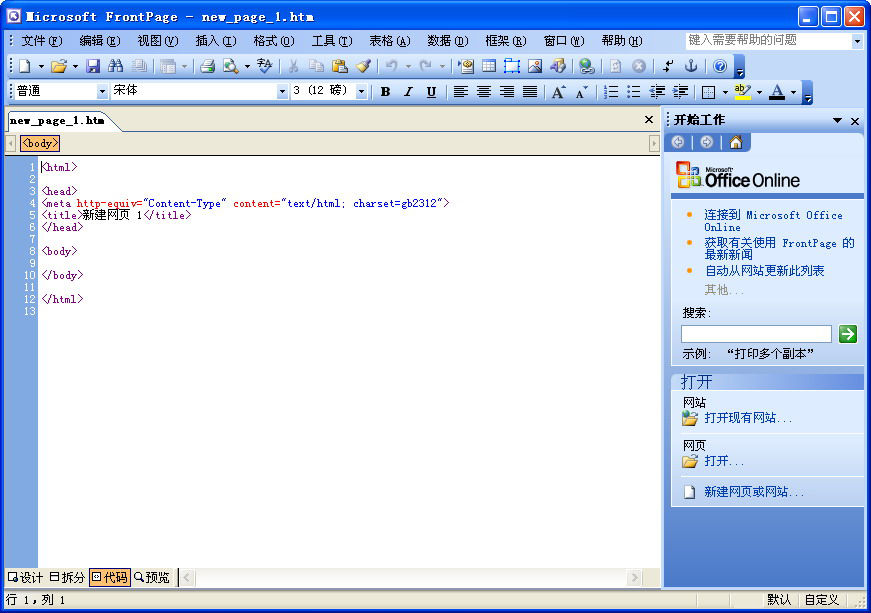Expand the Borders dropdown arrow
This screenshot has width=871, height=613.
(725, 92)
